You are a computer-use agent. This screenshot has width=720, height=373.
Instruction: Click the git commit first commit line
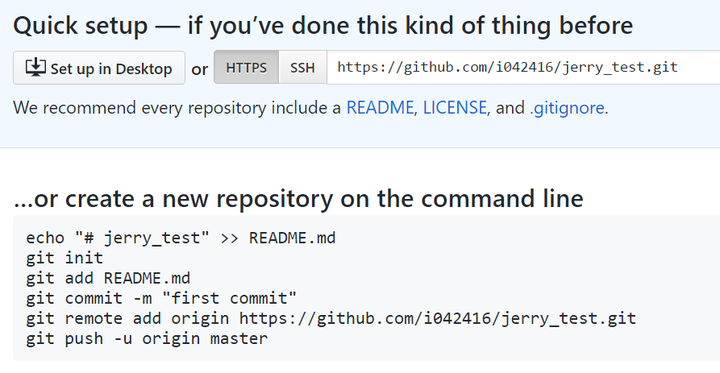[161, 298]
